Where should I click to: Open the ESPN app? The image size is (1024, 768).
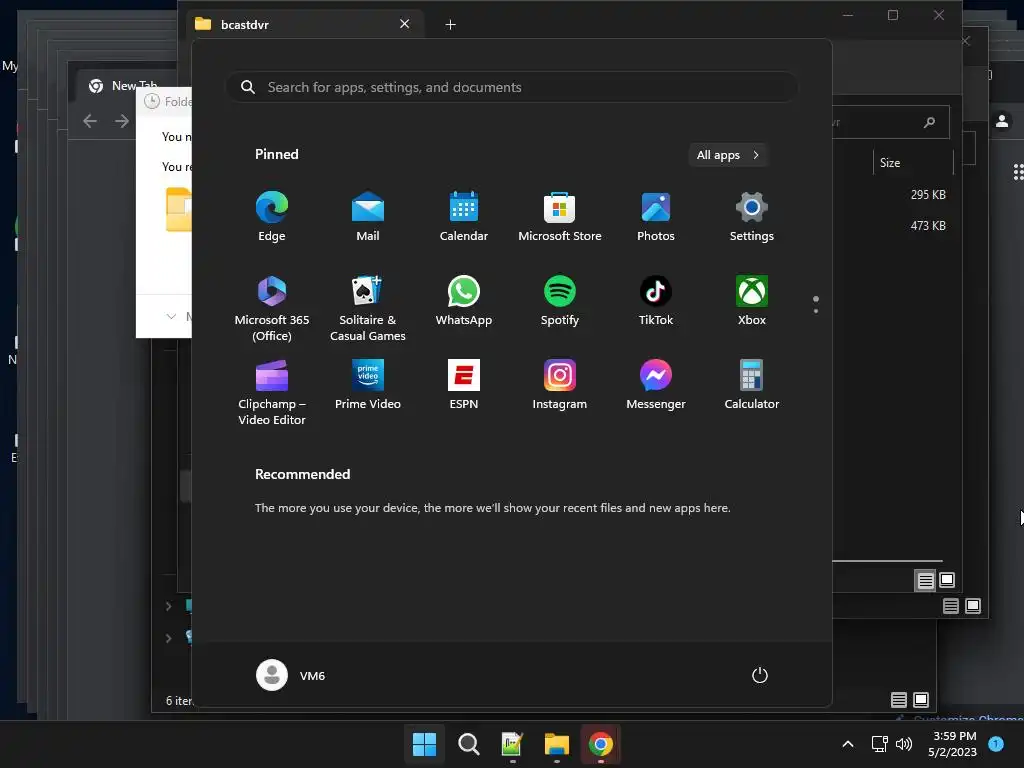[464, 385]
